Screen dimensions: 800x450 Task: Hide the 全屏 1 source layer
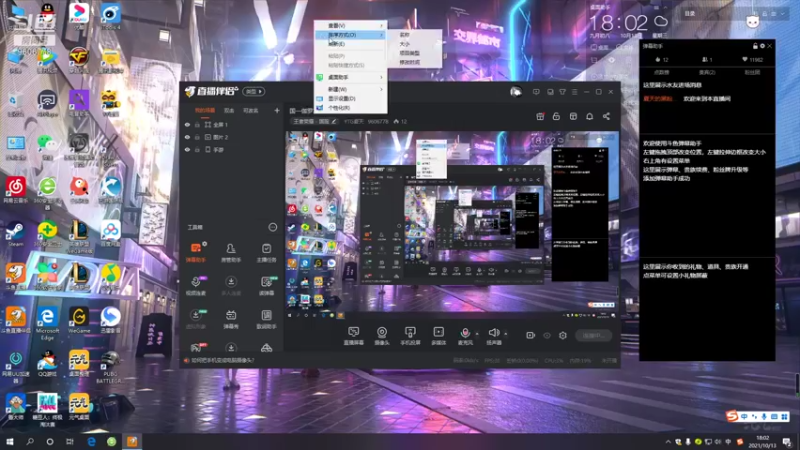[187, 124]
